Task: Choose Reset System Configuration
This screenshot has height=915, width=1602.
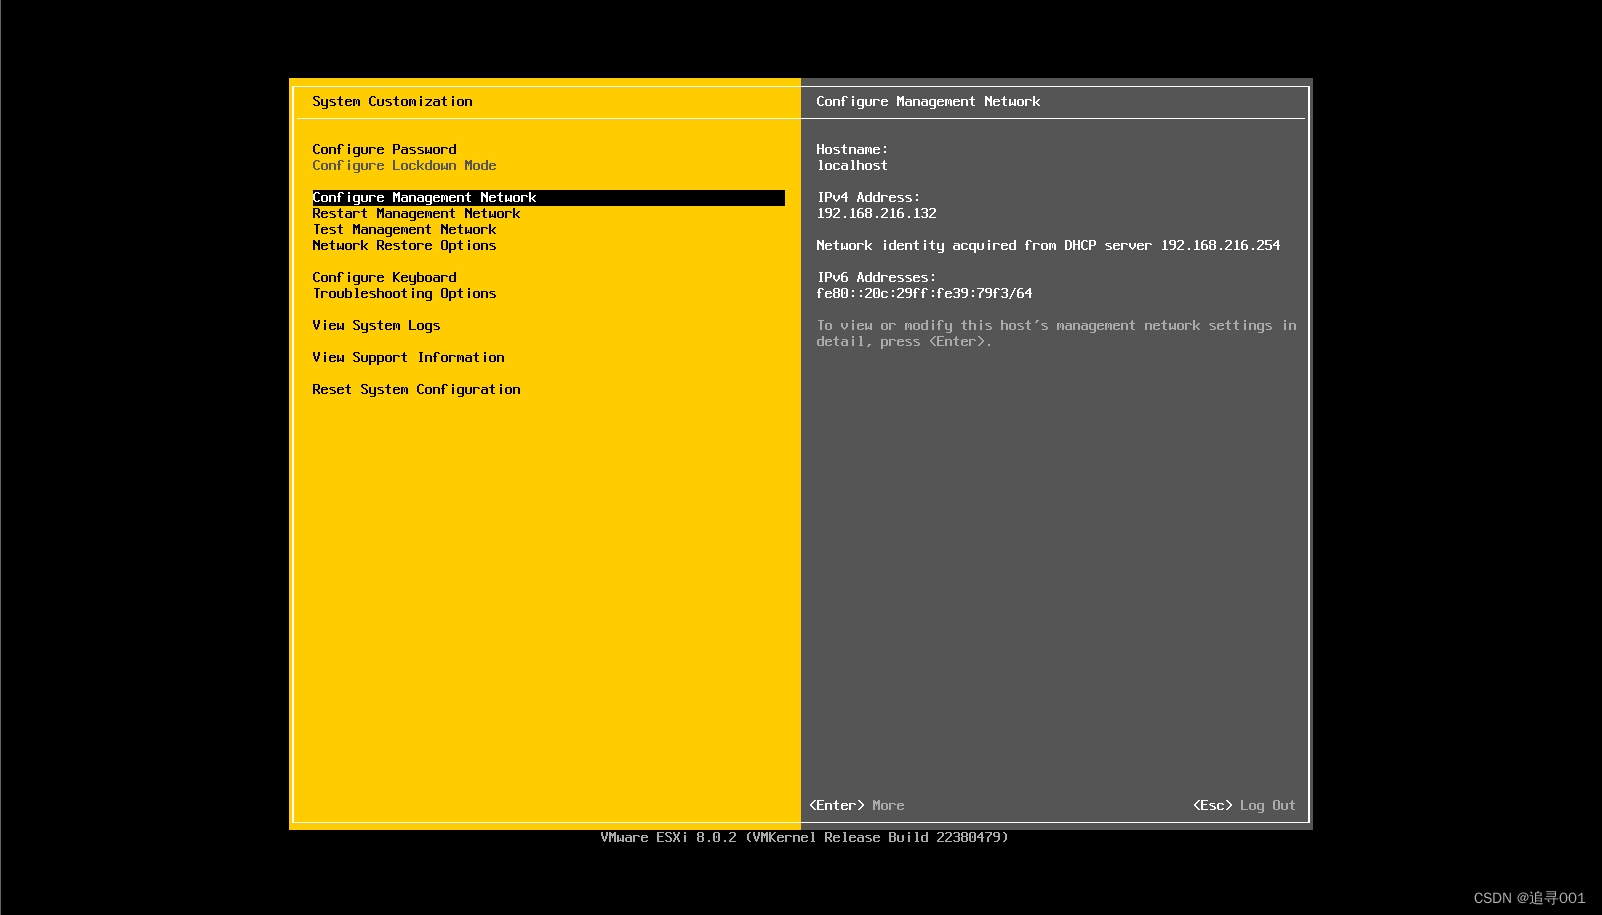Action: tap(416, 390)
